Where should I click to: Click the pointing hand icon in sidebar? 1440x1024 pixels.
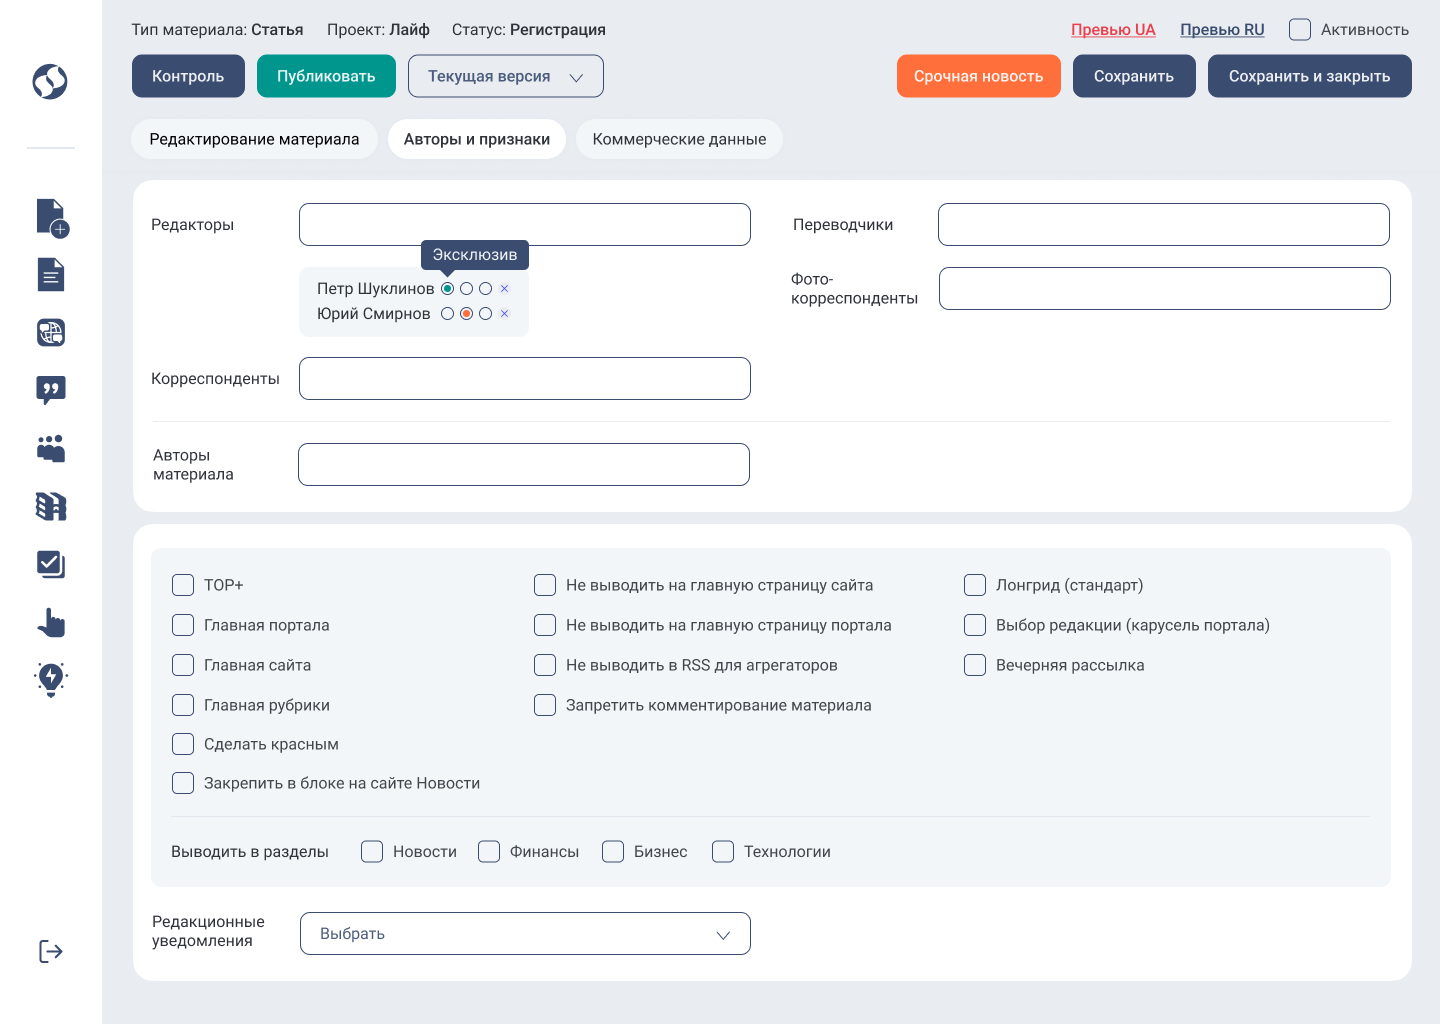pos(51,622)
